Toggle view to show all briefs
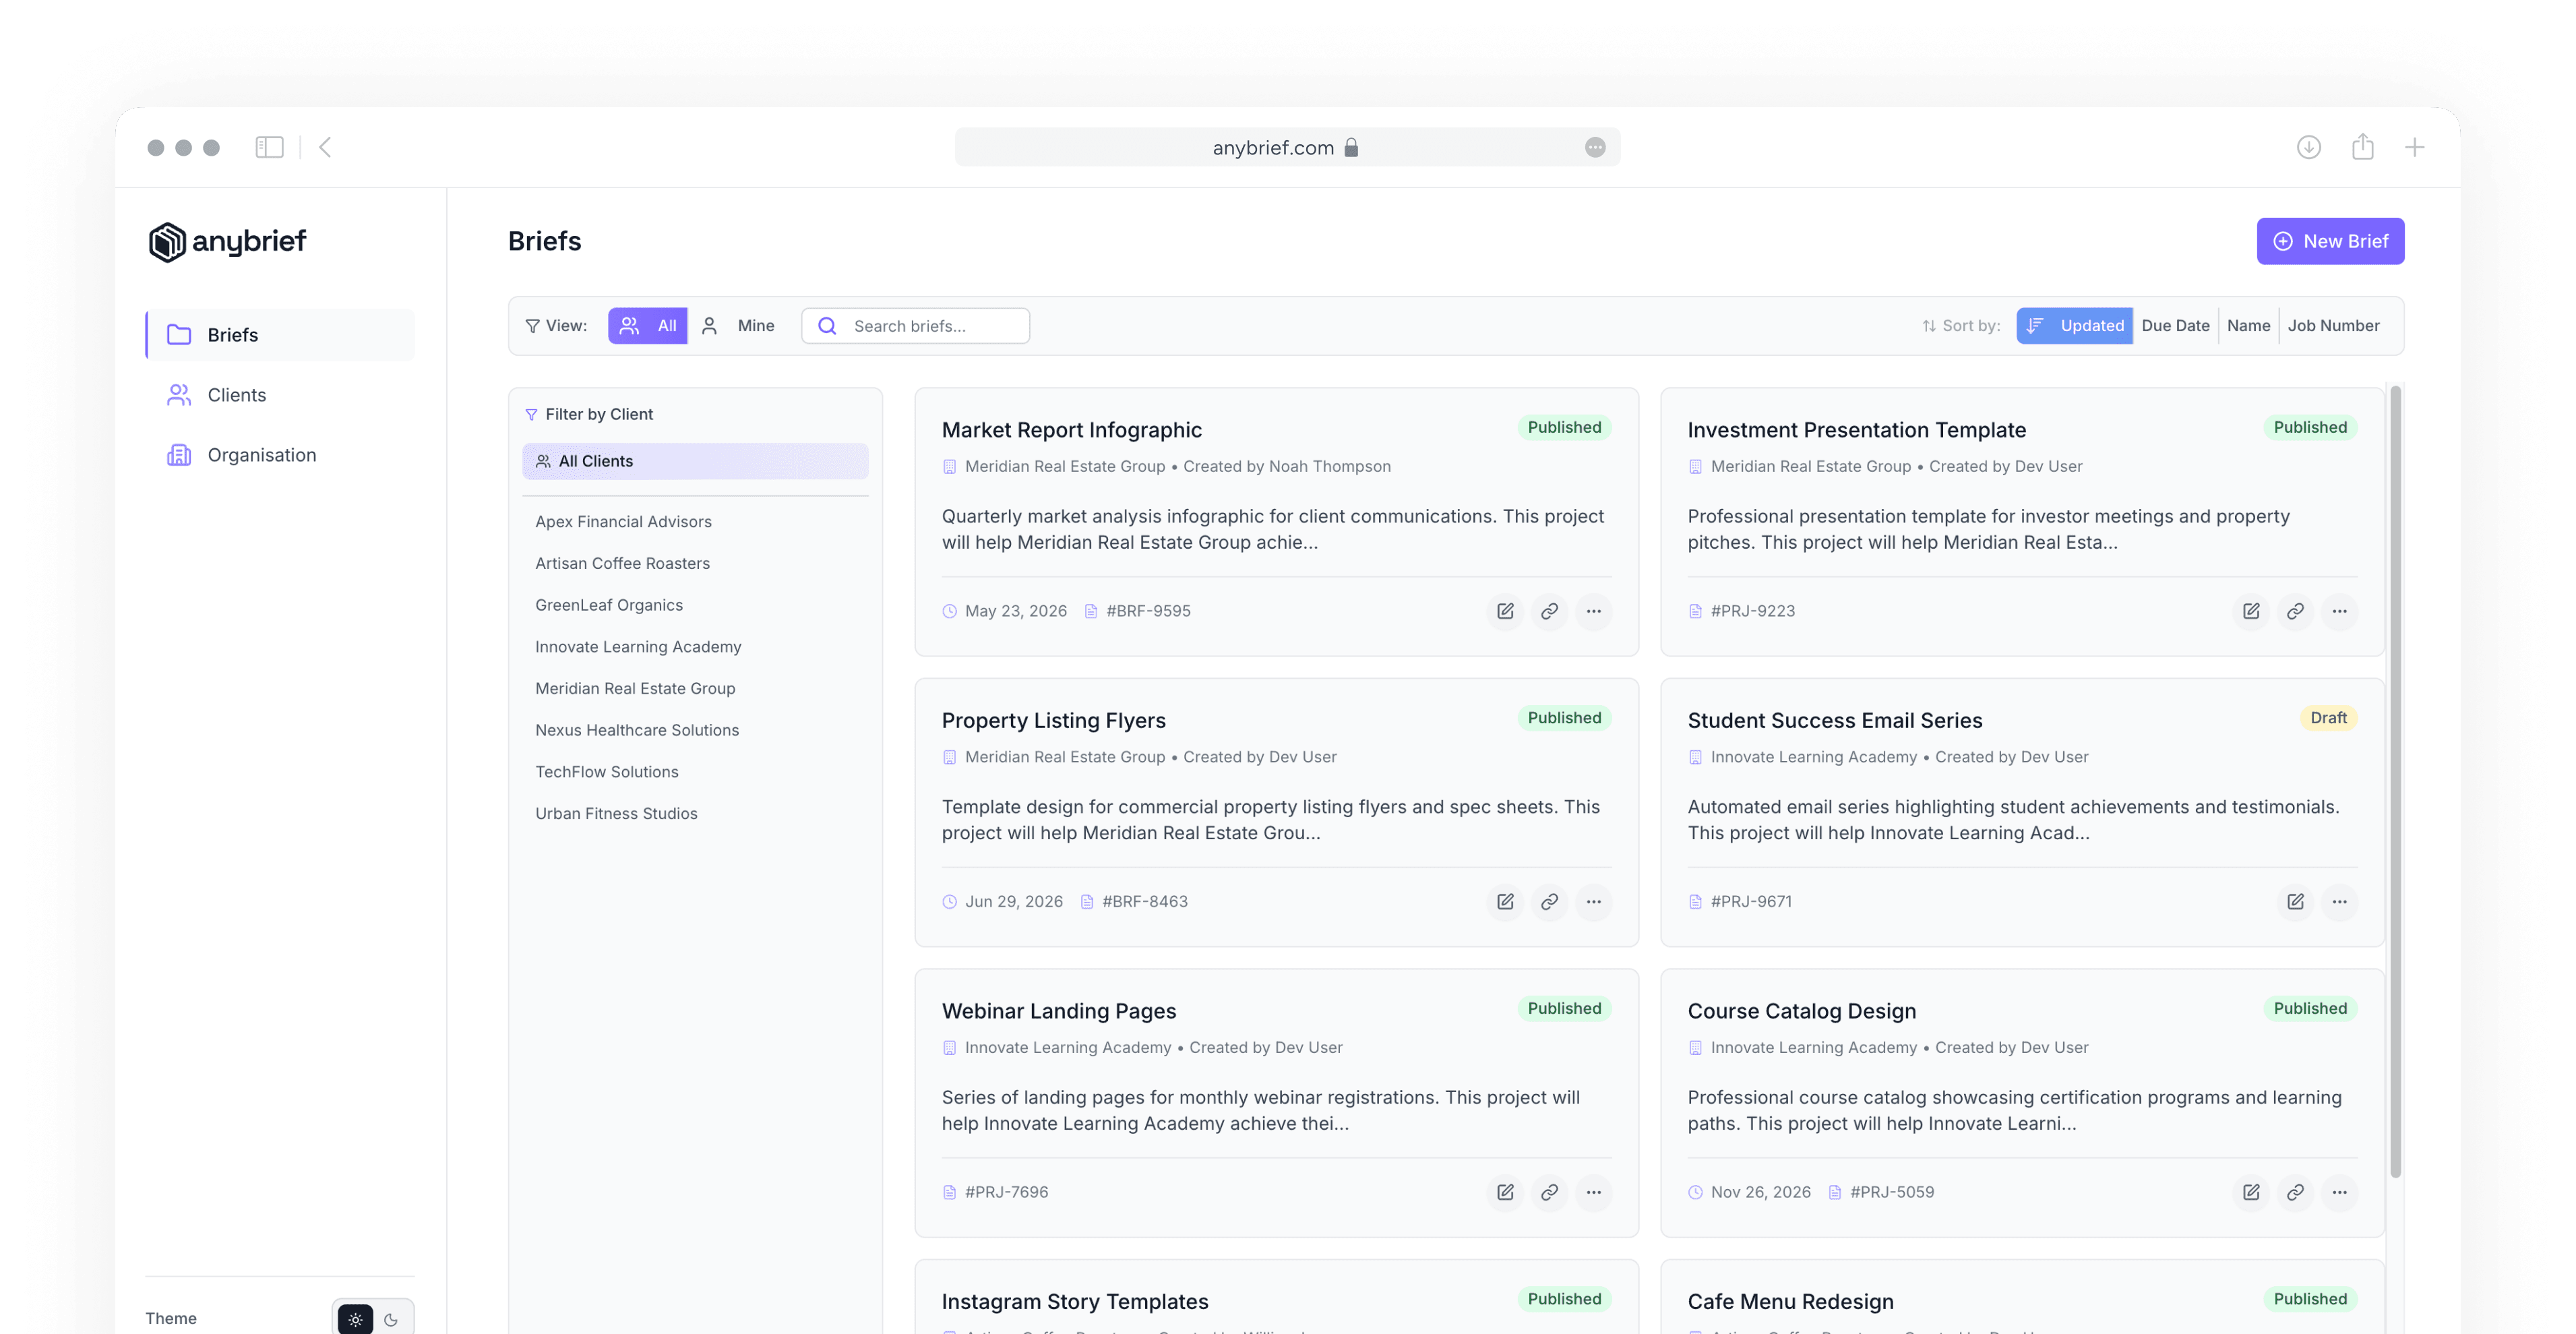This screenshot has width=2576, height=1334. 648,325
